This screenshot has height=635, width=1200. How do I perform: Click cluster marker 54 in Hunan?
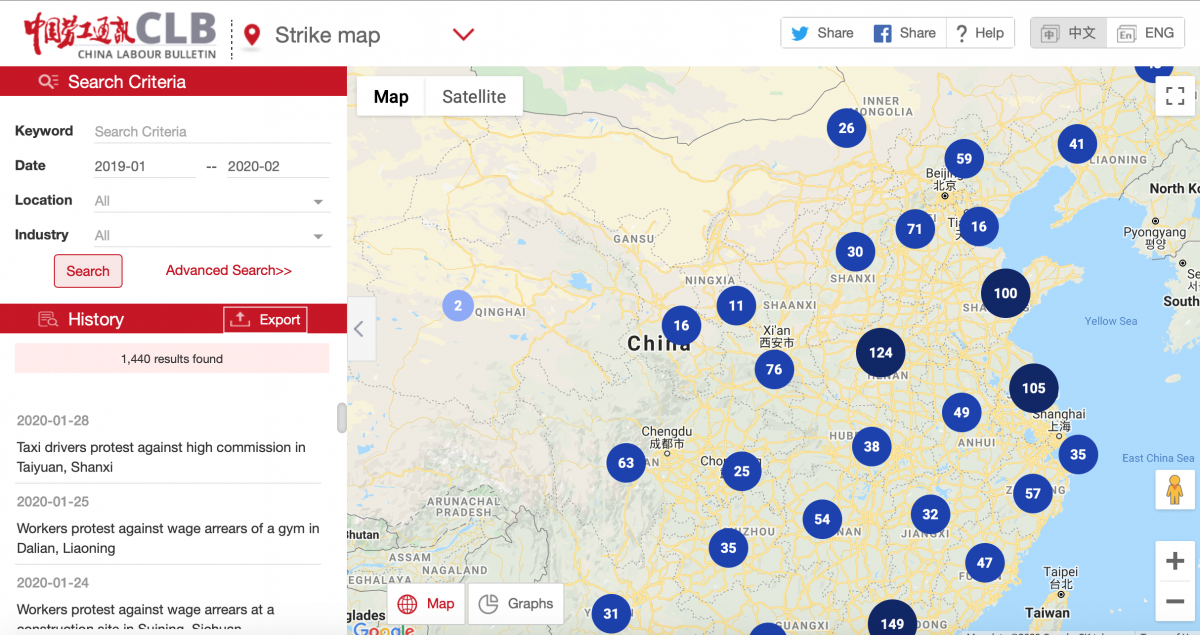(822, 519)
